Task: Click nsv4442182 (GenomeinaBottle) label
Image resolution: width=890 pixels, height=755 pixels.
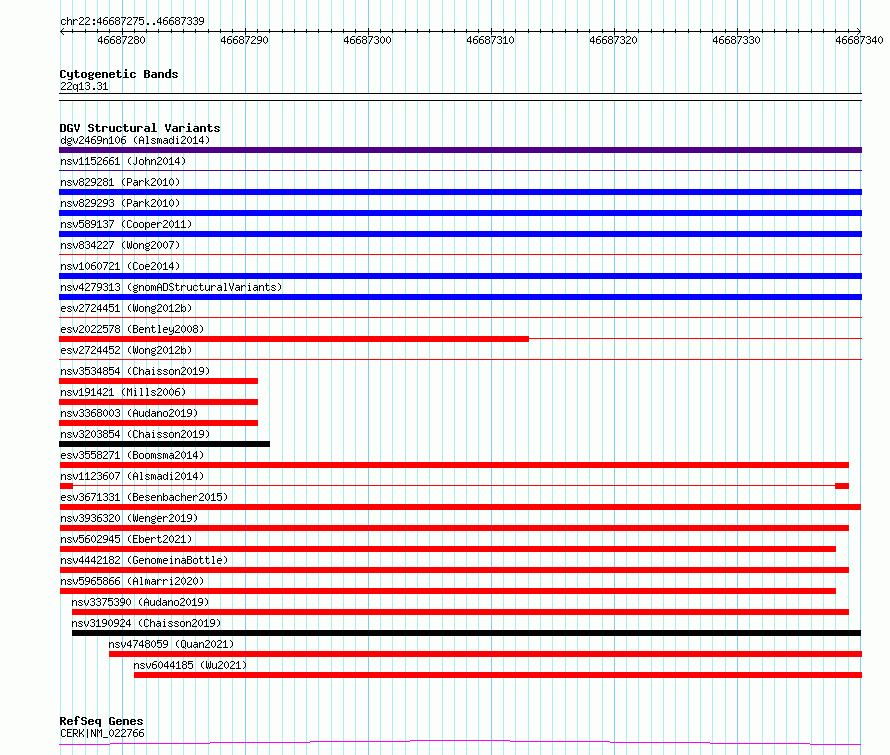Action: [x=144, y=560]
